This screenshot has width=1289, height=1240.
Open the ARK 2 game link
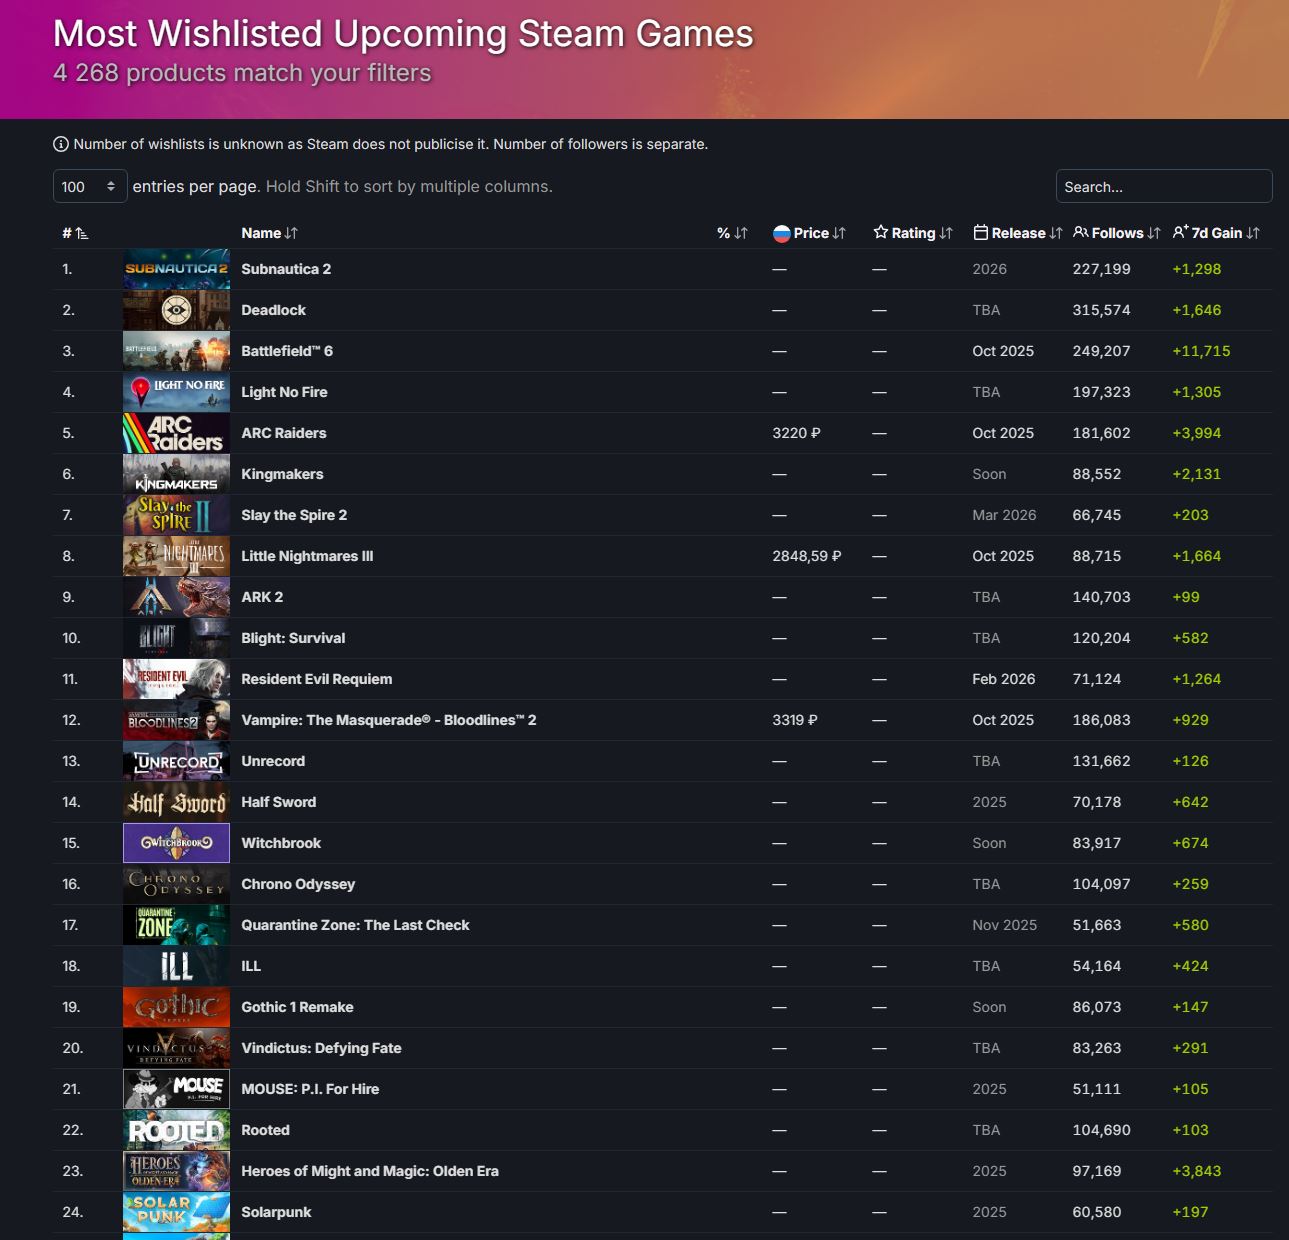[x=262, y=597]
